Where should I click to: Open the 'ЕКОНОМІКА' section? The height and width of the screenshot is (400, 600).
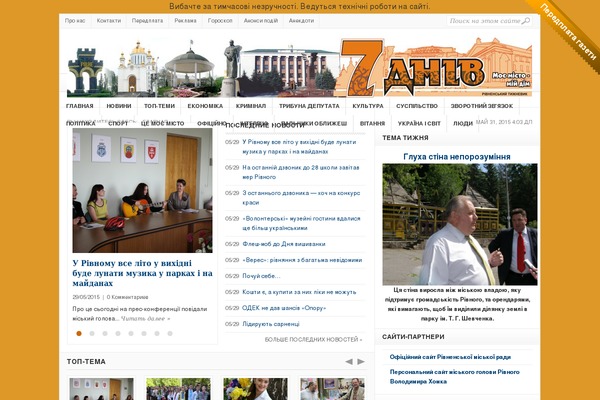point(205,106)
